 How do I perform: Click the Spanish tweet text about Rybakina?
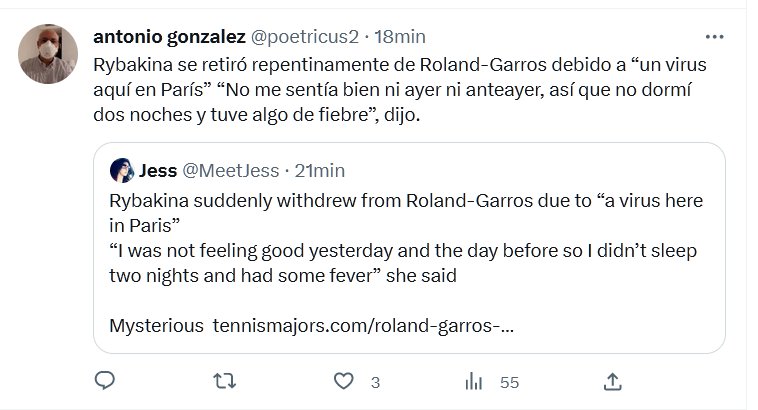coord(400,90)
